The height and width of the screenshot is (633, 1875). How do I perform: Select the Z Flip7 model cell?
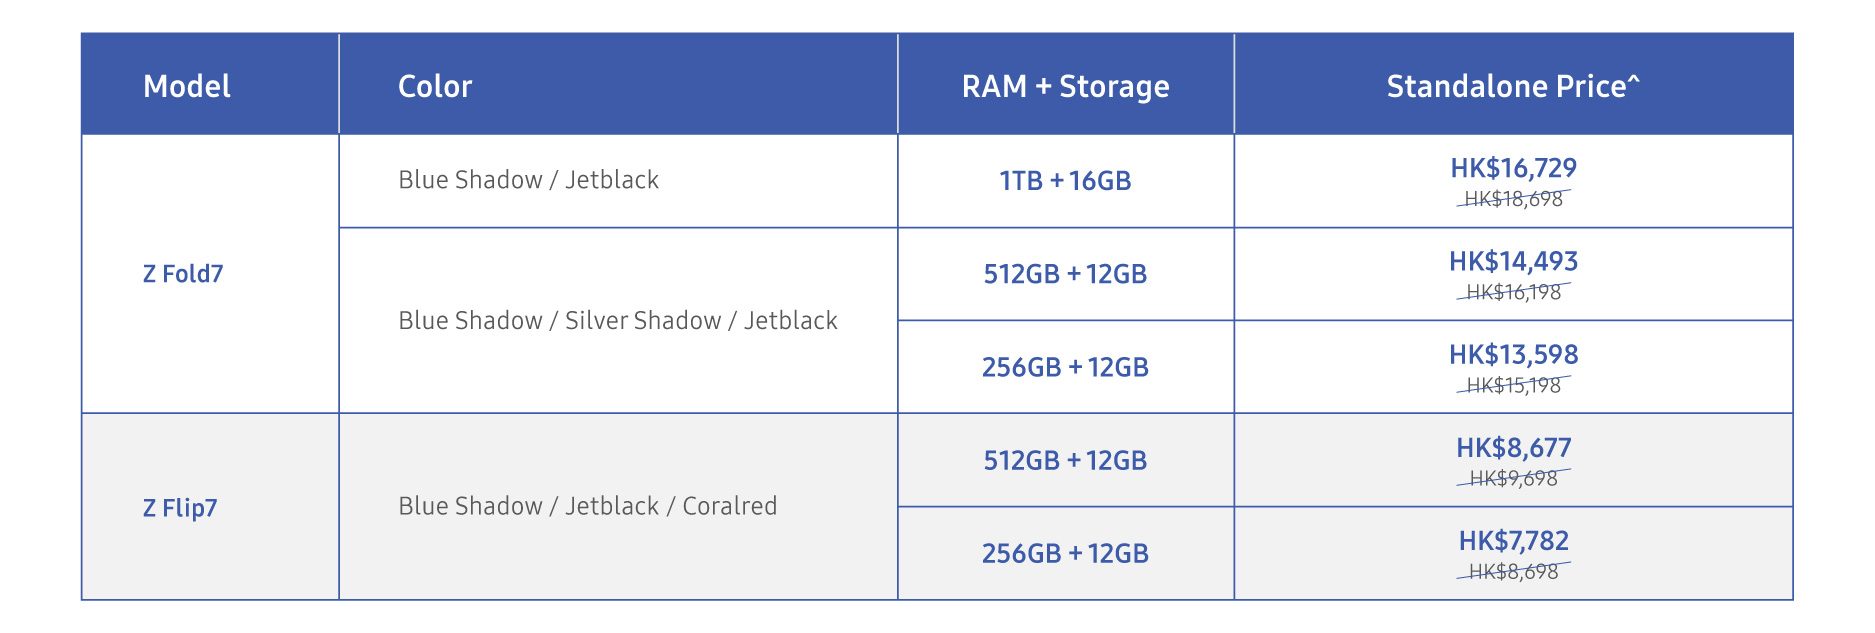point(210,507)
